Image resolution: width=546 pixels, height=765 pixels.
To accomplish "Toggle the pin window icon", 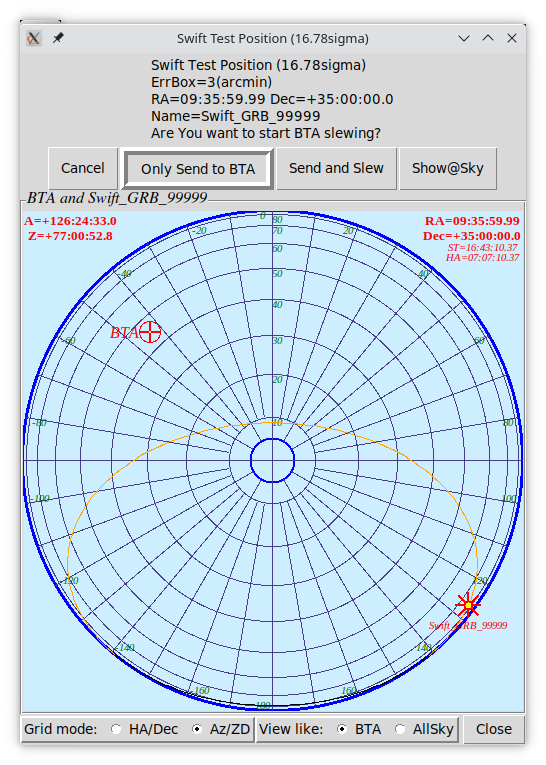I will pos(58,38).
